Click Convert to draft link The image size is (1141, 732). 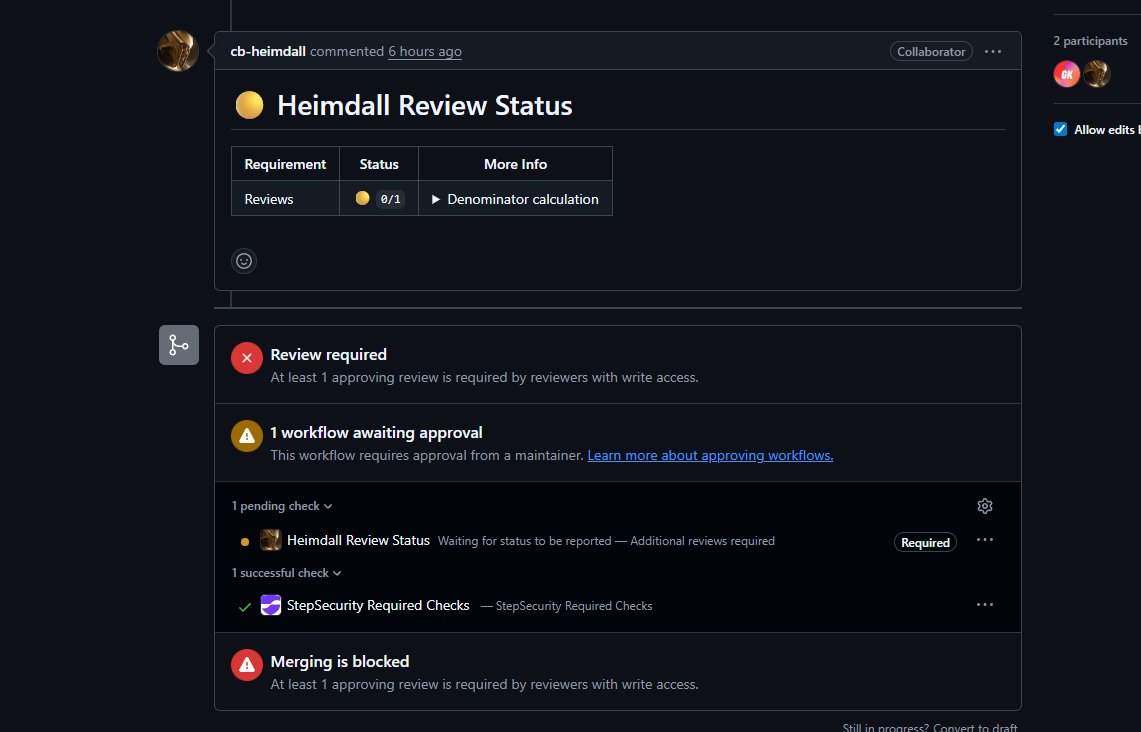975,727
